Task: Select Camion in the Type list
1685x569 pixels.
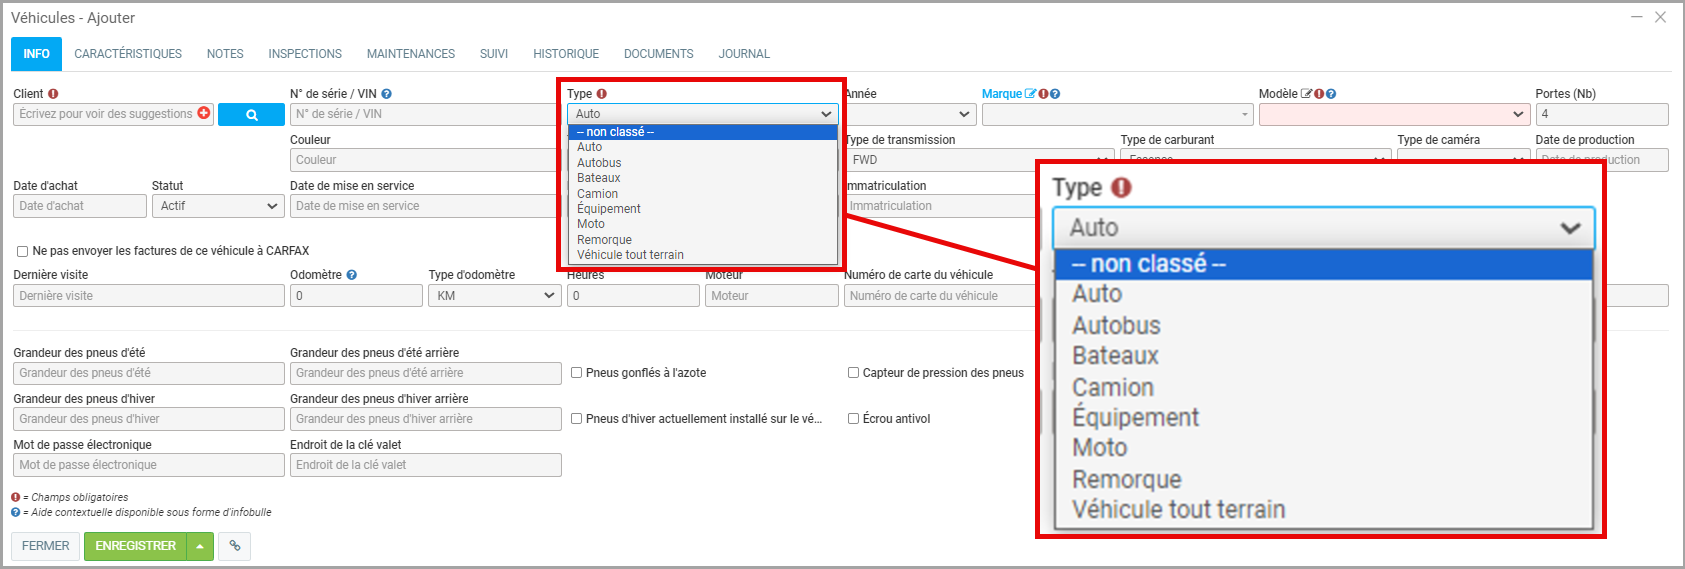Action: (597, 194)
